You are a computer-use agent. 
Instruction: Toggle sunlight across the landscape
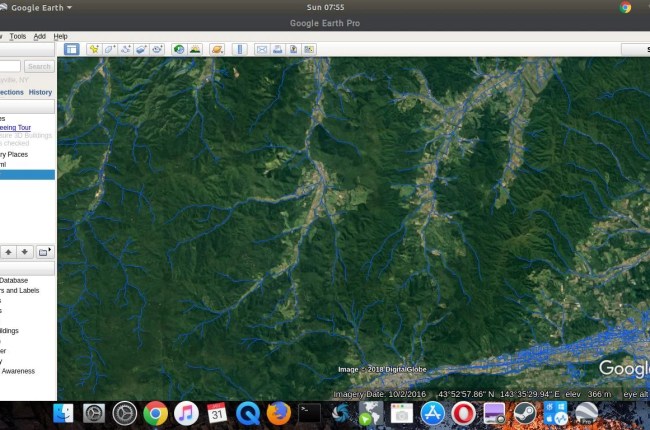195,49
